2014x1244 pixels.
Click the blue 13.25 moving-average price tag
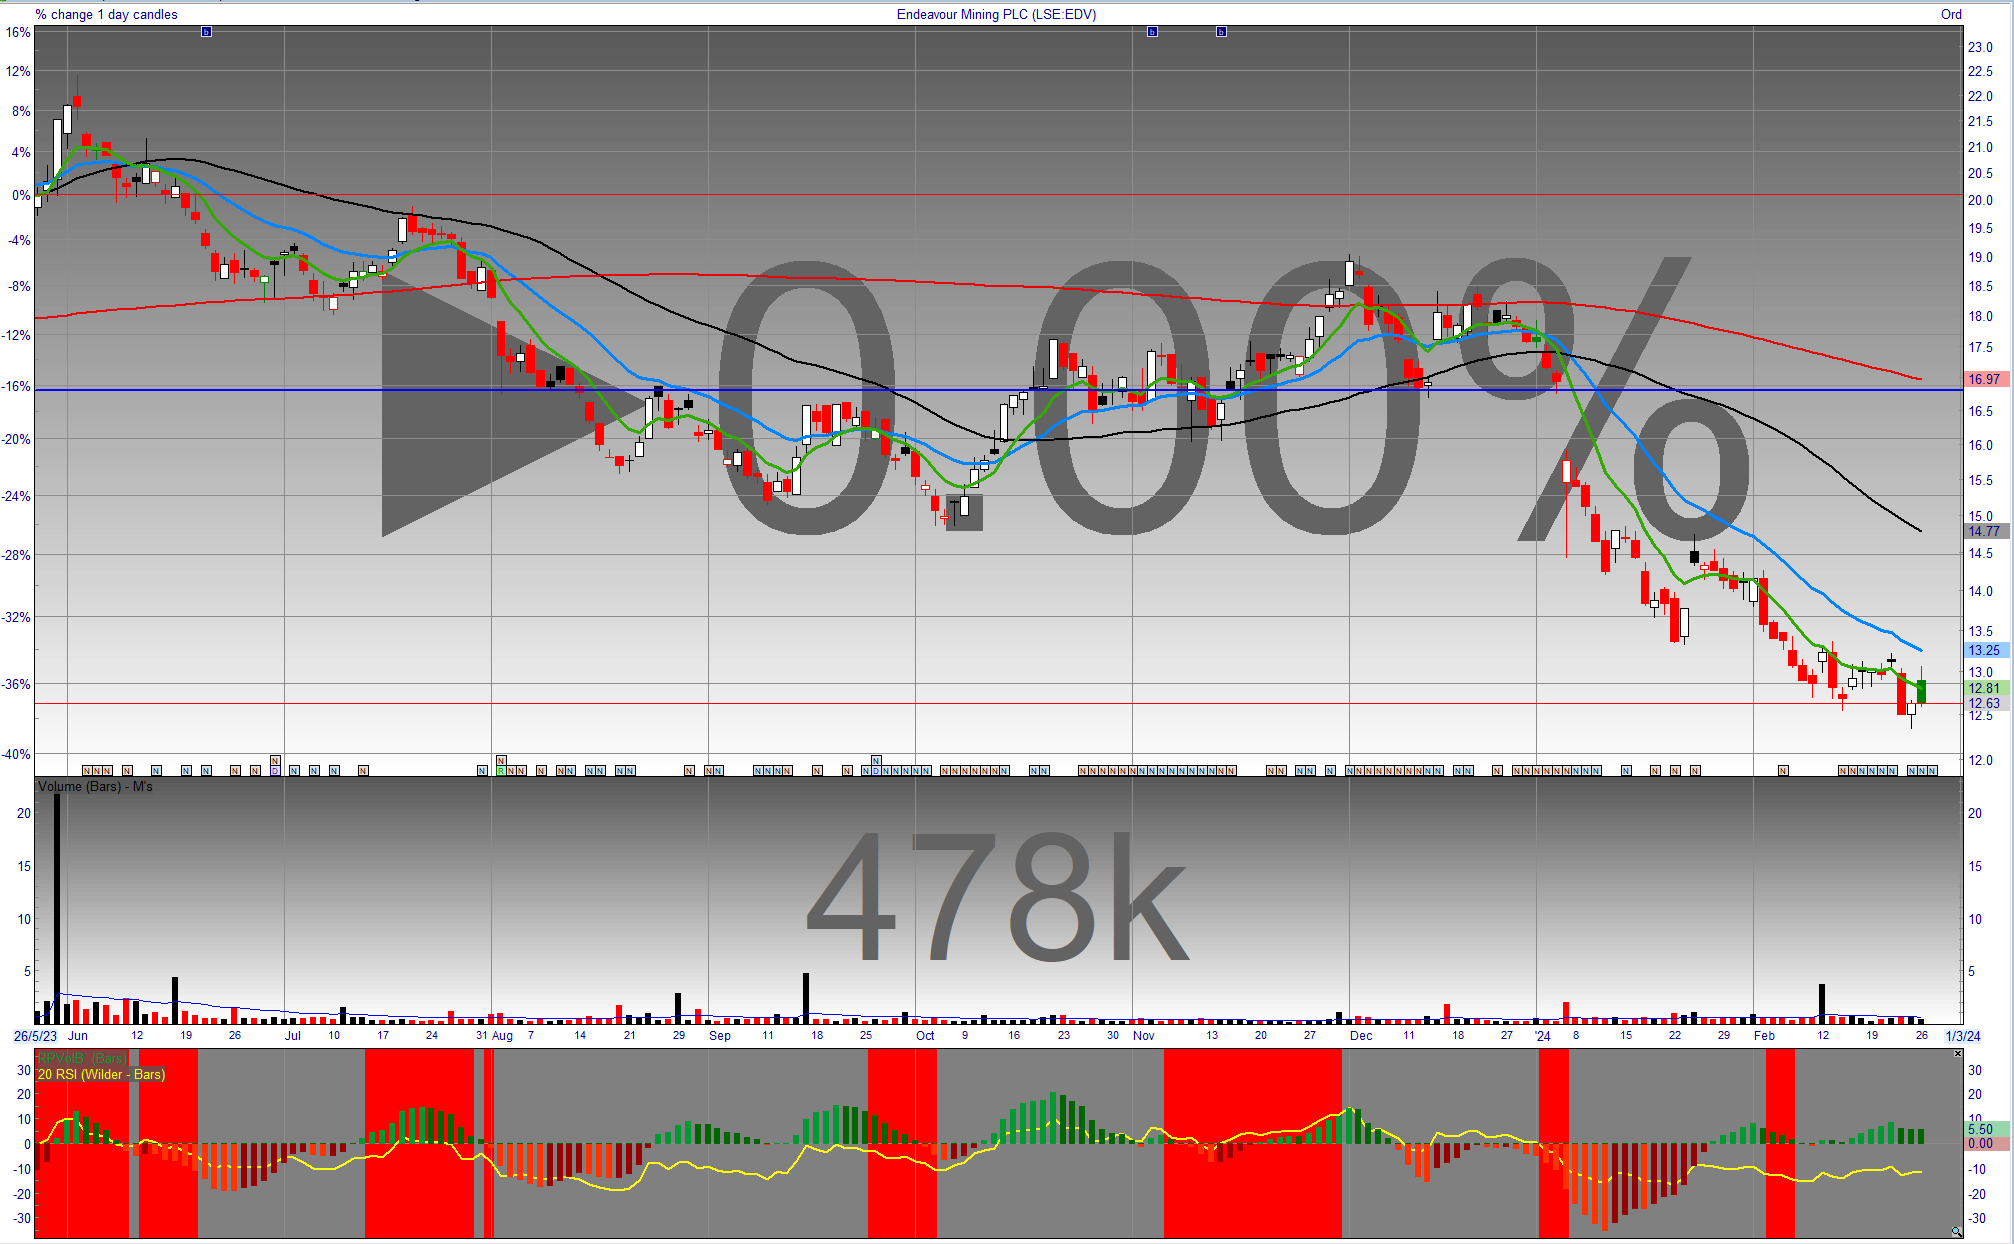[1985, 650]
